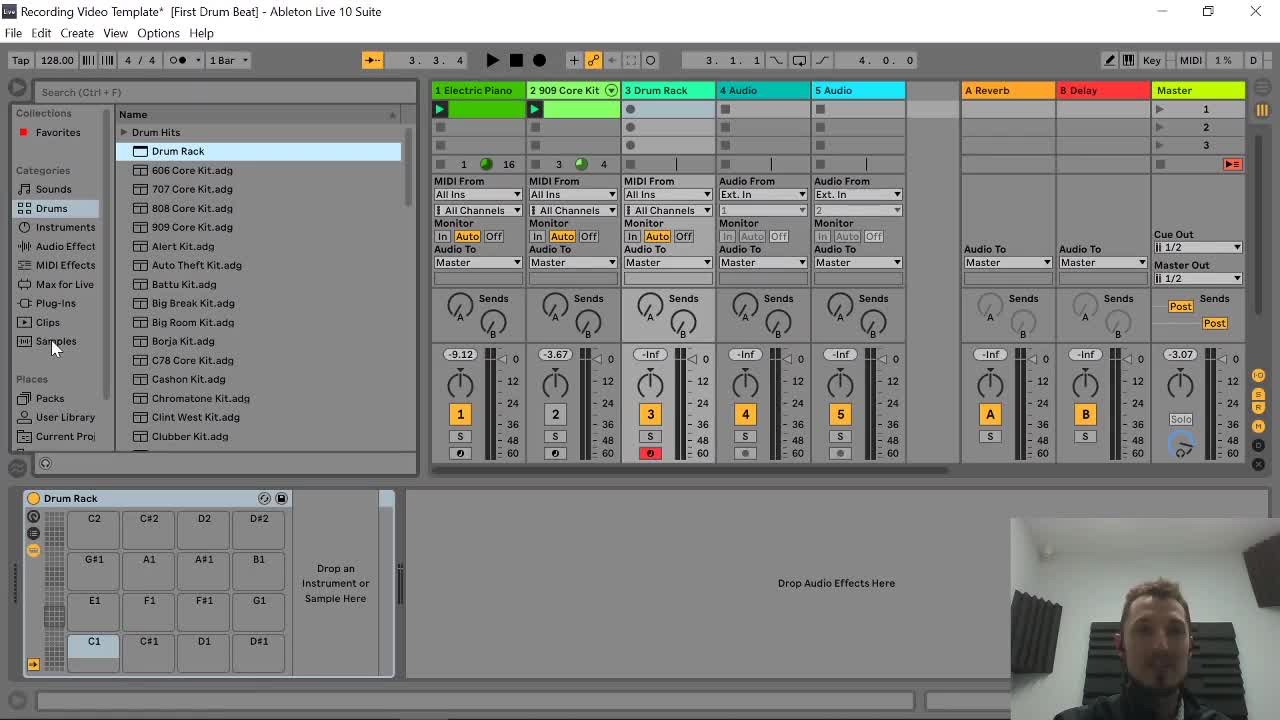This screenshot has width=1280, height=720.
Task: Show Drum Rack chain list icon
Action: pos(33,533)
